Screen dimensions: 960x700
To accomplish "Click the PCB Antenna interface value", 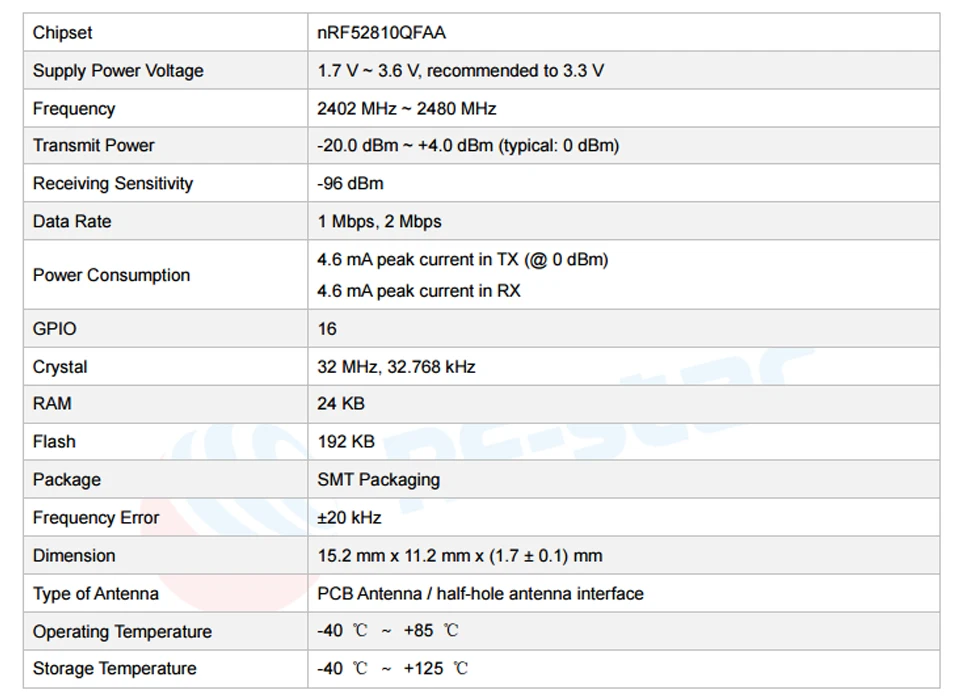I will coord(480,593).
